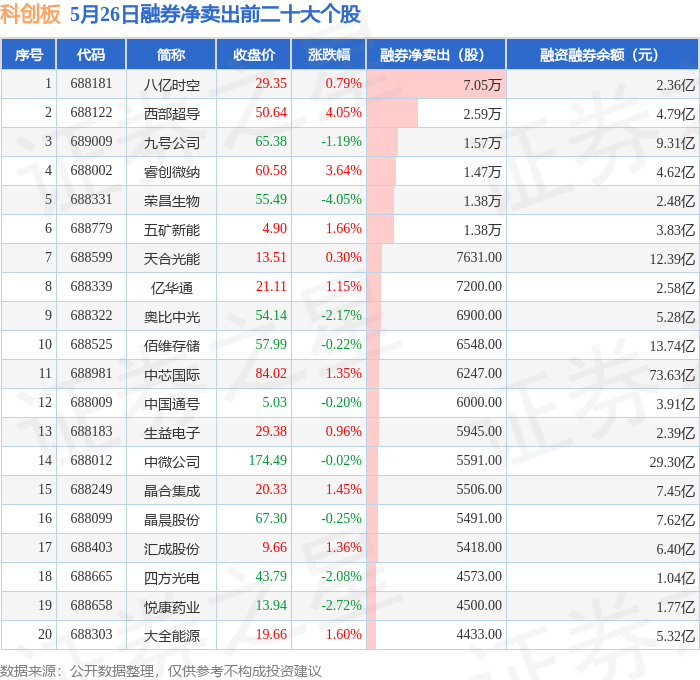
Task: Click the 5月26日融券净卖出前二十大个股 heading
Action: pyautogui.click(x=215, y=14)
